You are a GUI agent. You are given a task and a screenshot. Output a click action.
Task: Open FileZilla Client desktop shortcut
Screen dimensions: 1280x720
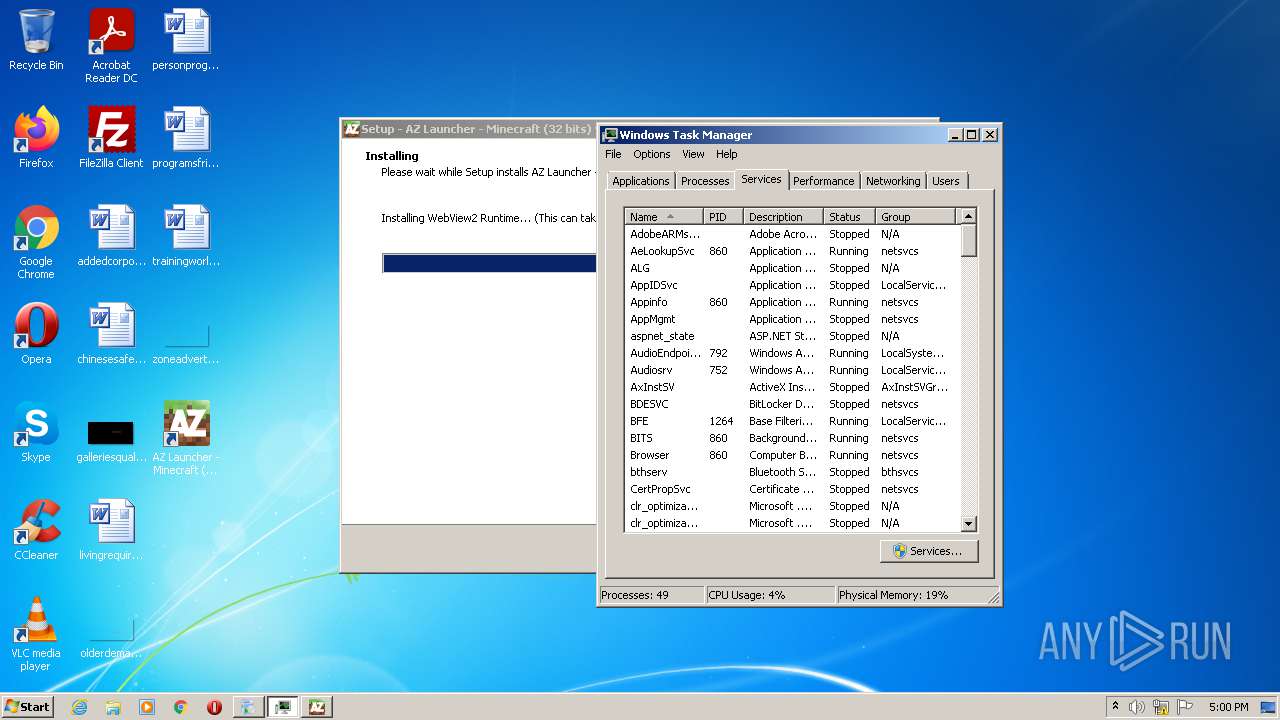pyautogui.click(x=111, y=138)
